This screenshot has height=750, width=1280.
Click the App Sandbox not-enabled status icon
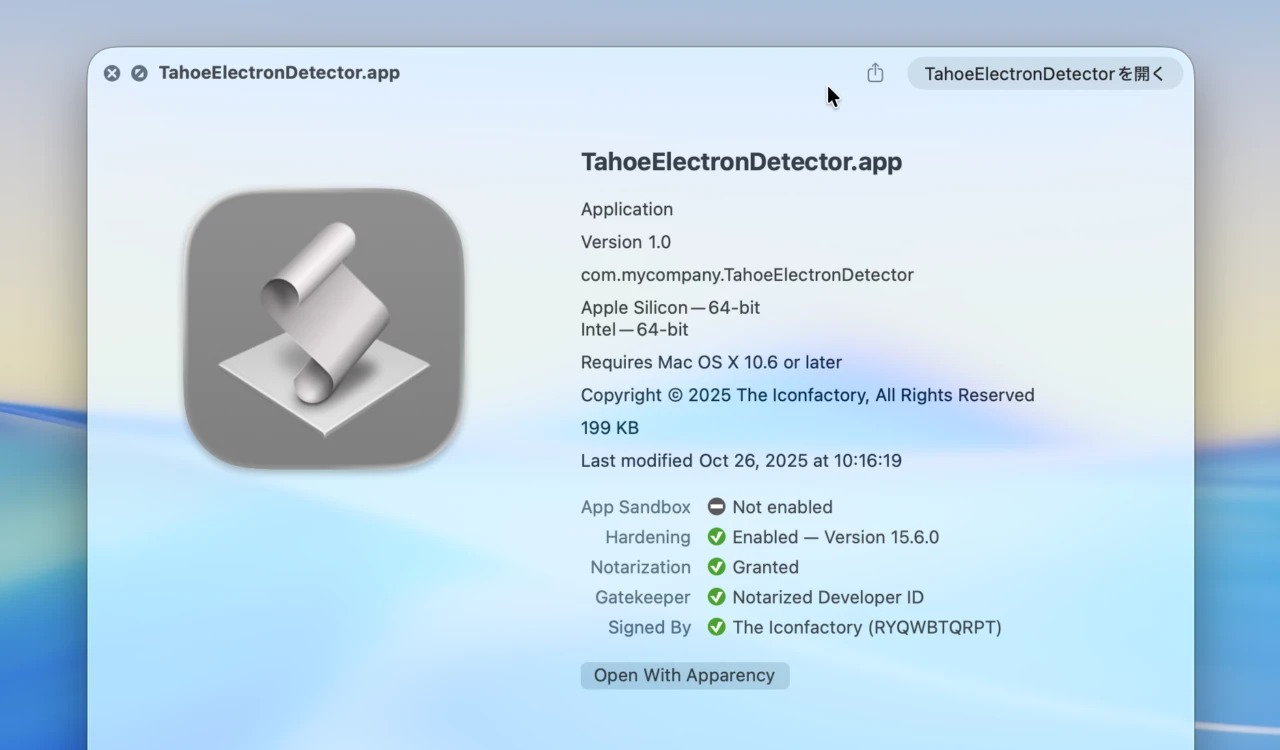(716, 506)
